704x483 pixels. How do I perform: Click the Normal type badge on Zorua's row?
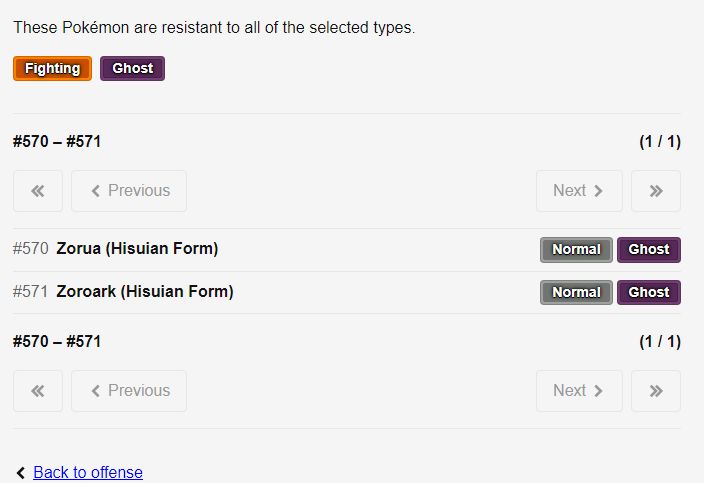pyautogui.click(x=576, y=249)
